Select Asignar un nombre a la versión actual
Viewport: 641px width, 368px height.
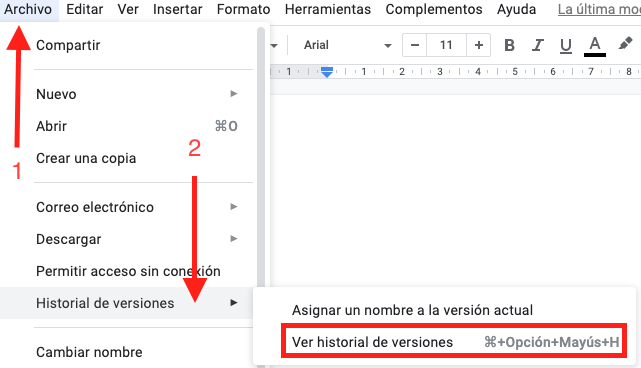[x=444, y=310]
